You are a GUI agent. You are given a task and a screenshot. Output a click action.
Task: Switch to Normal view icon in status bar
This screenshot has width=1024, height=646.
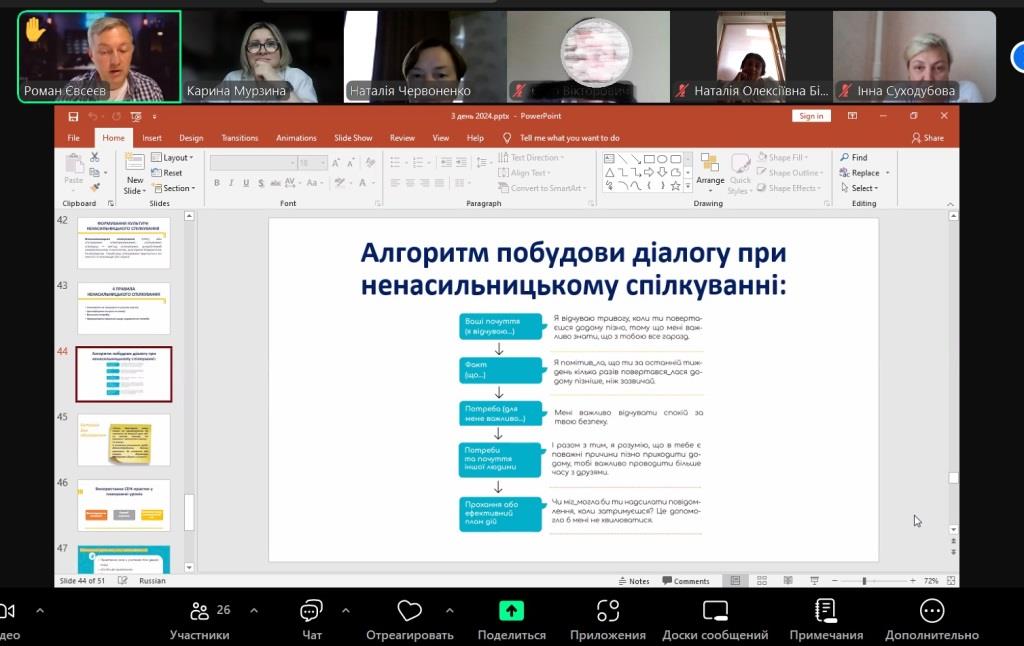coord(735,581)
